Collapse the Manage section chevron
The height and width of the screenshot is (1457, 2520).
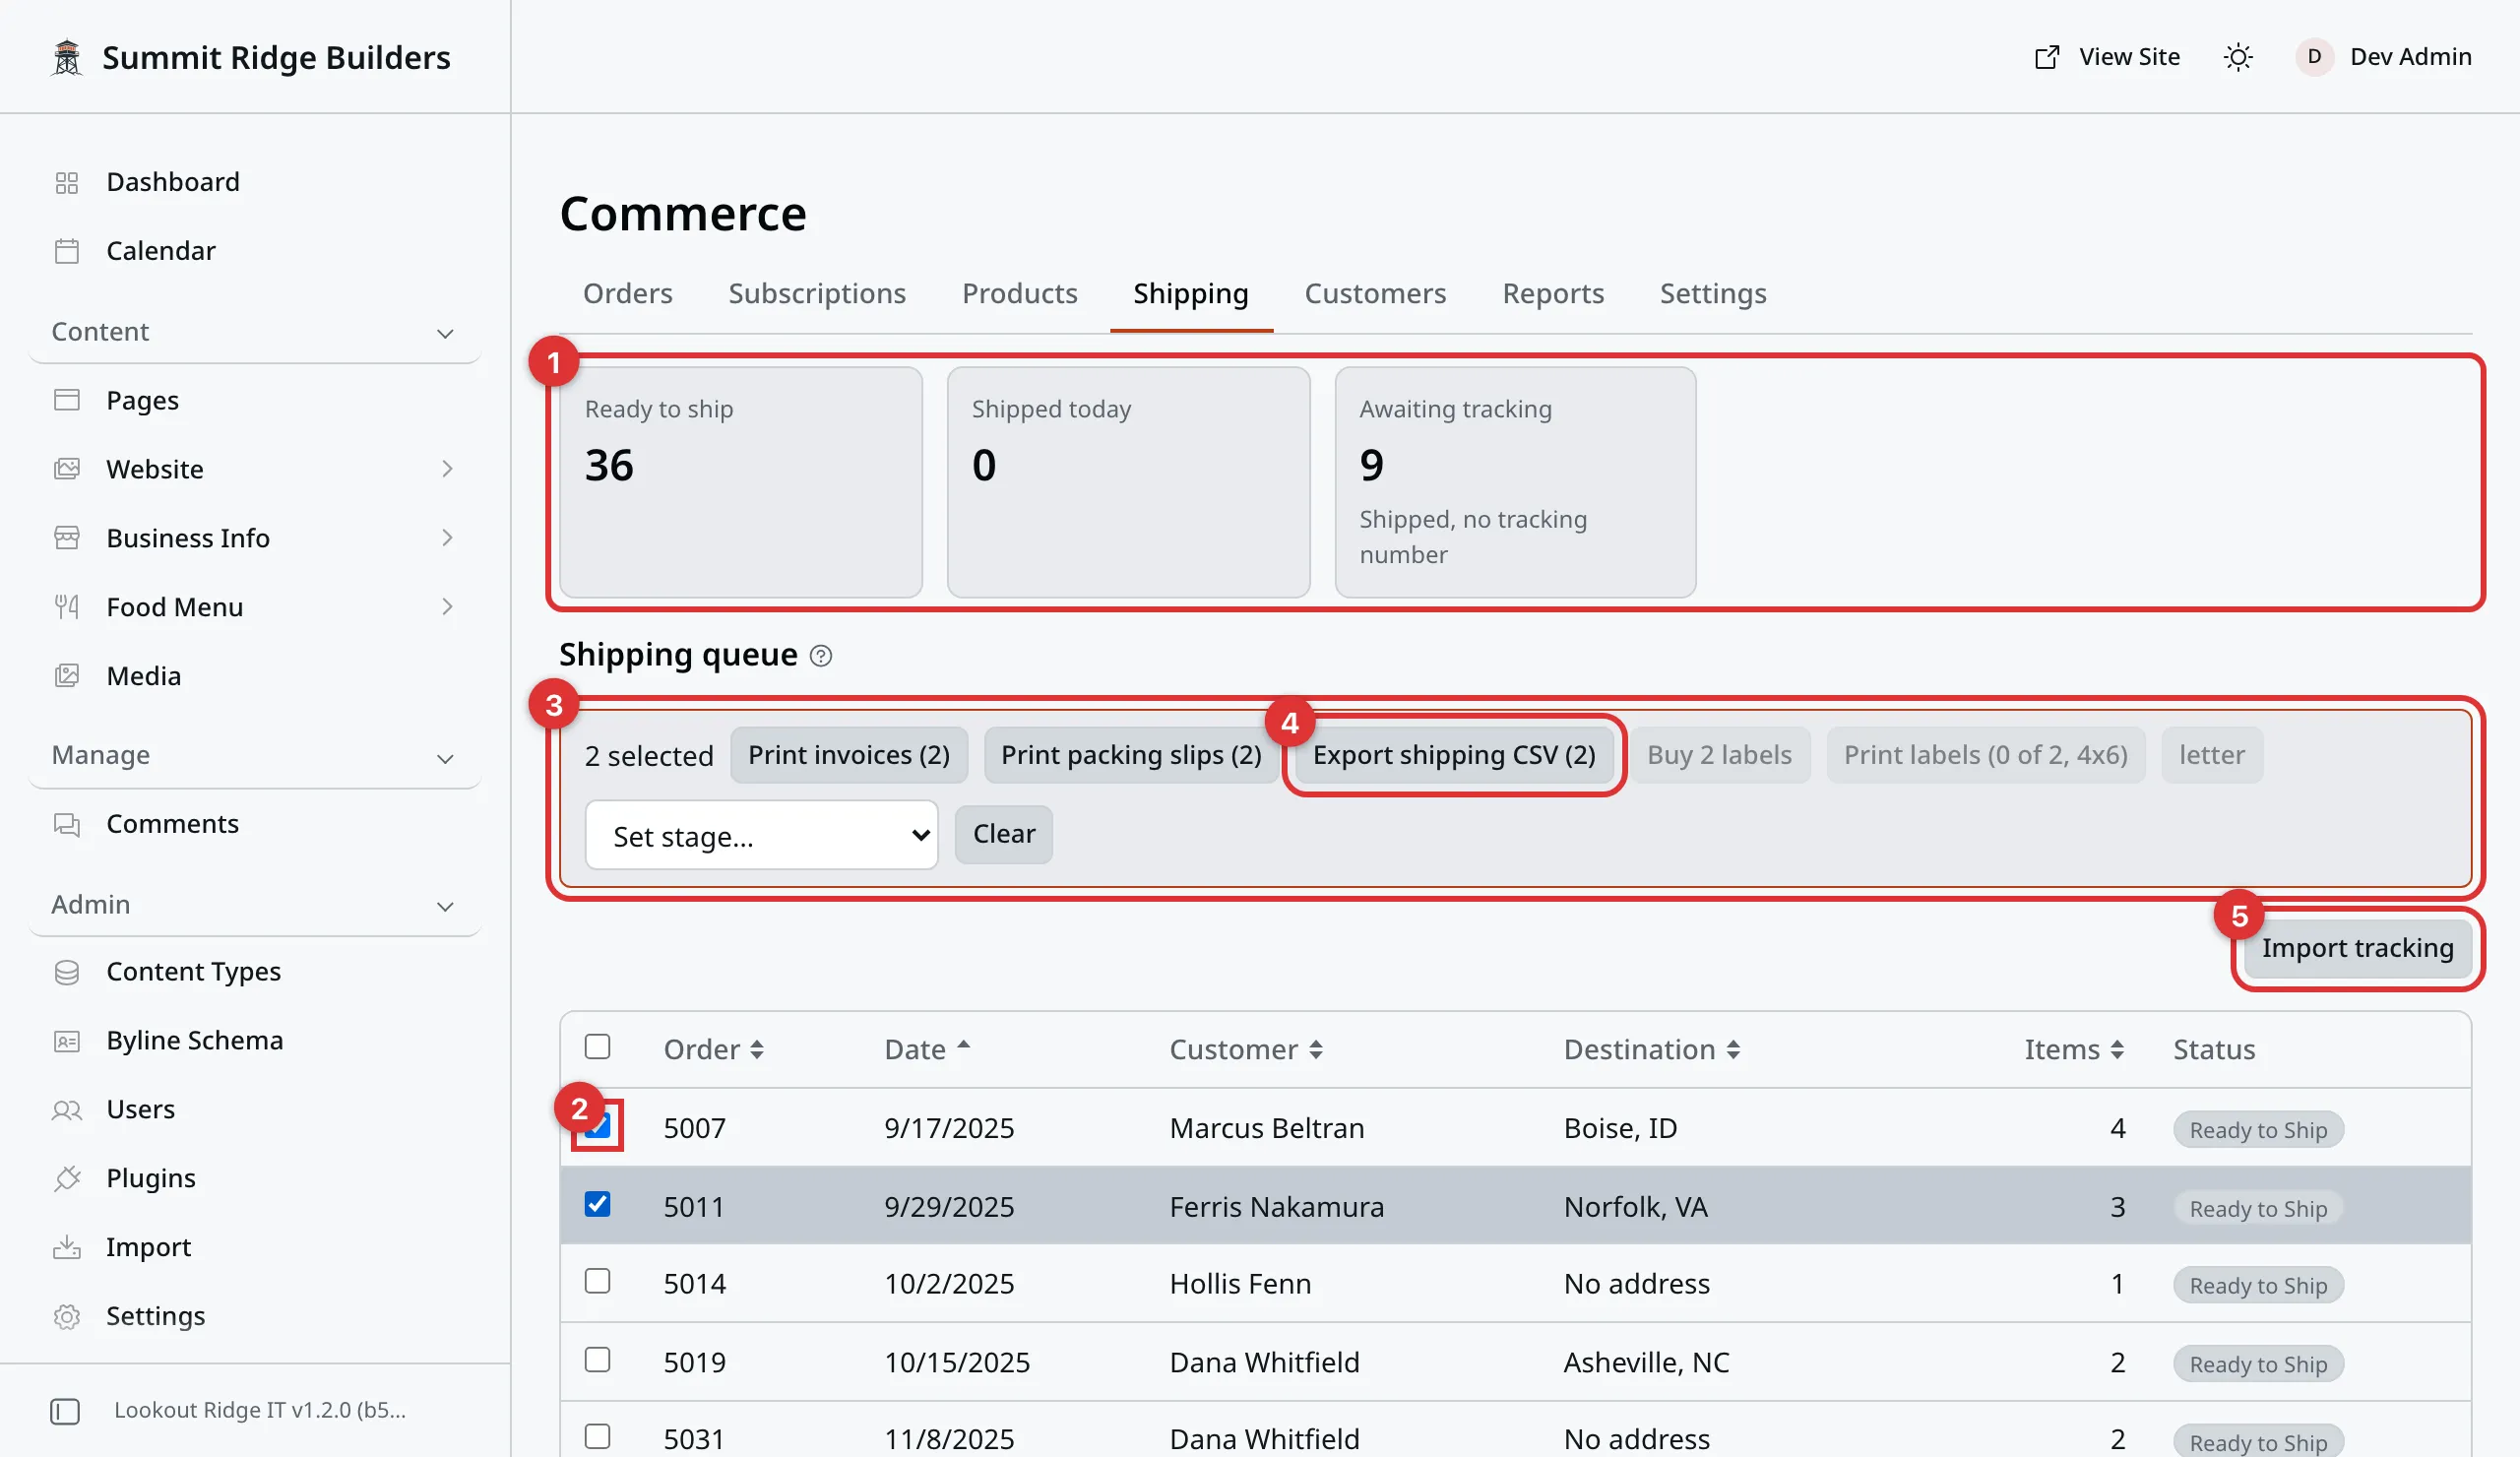tap(446, 758)
